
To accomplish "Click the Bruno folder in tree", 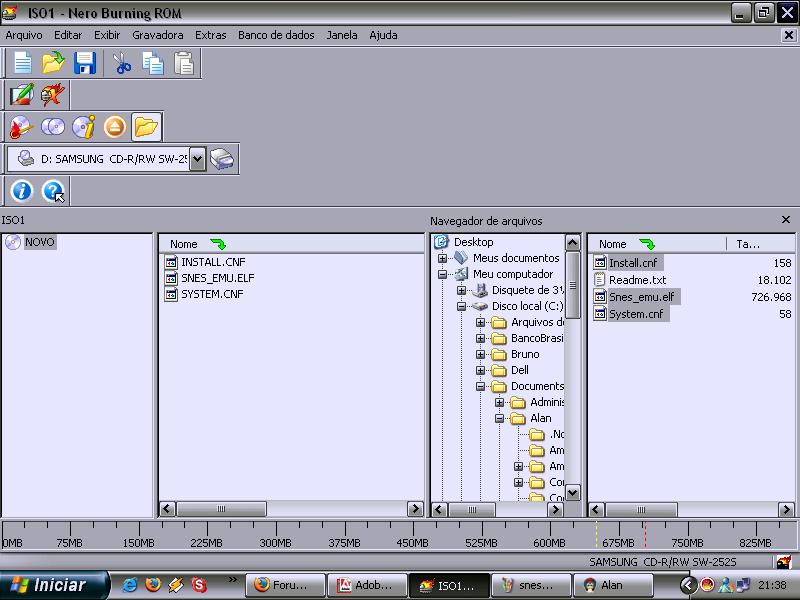I will (x=525, y=354).
